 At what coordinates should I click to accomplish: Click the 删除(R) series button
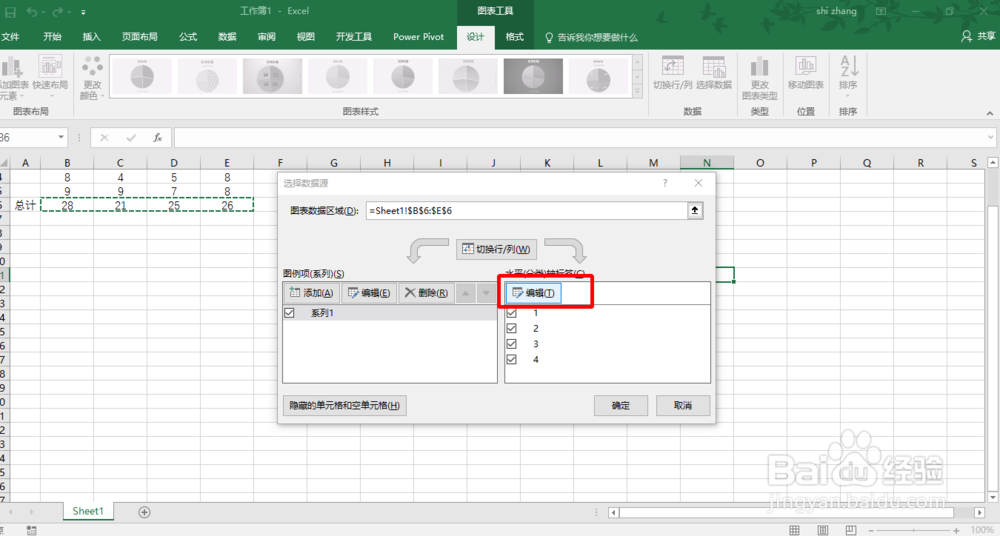tap(427, 293)
